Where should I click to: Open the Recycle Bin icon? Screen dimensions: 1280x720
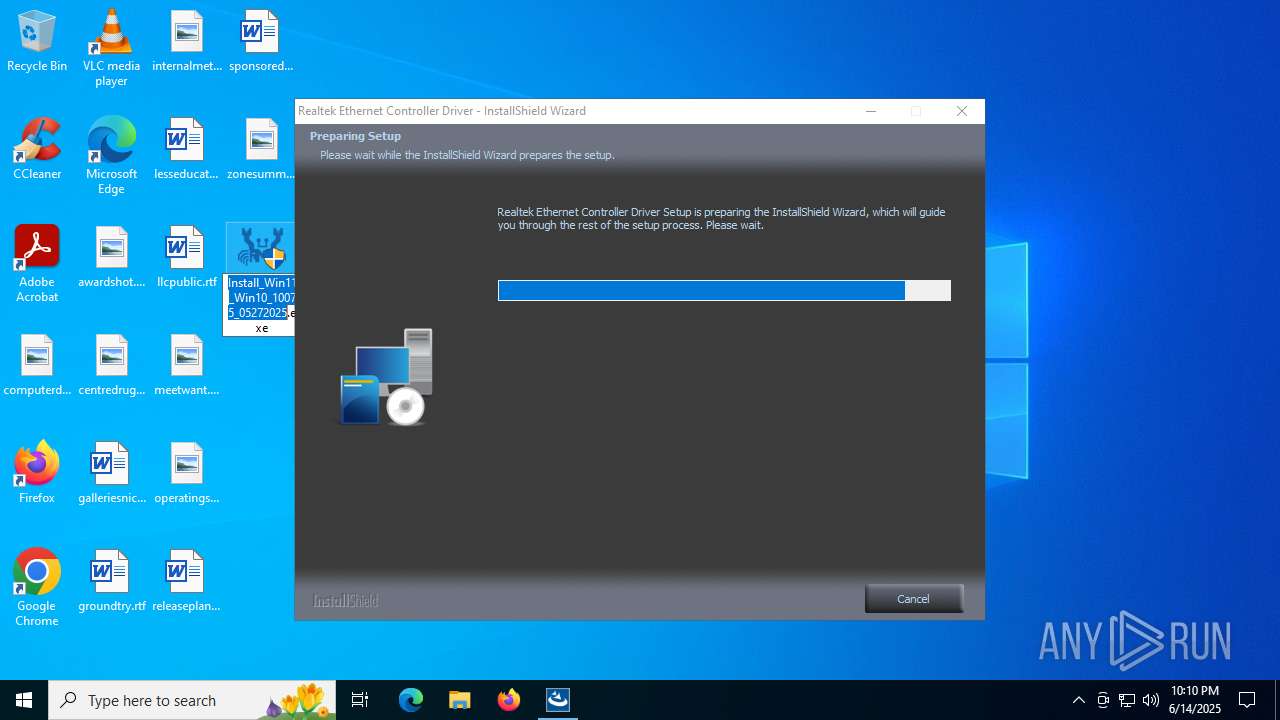pos(37,42)
